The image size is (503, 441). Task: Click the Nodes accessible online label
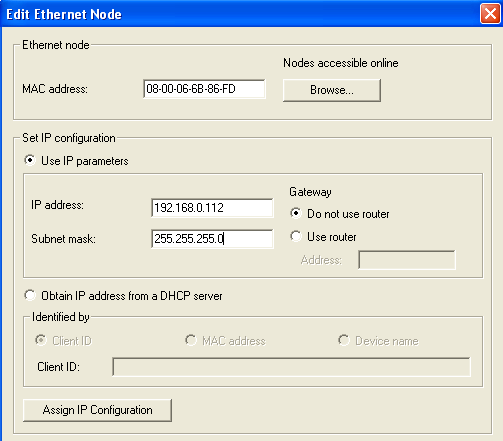[341, 63]
